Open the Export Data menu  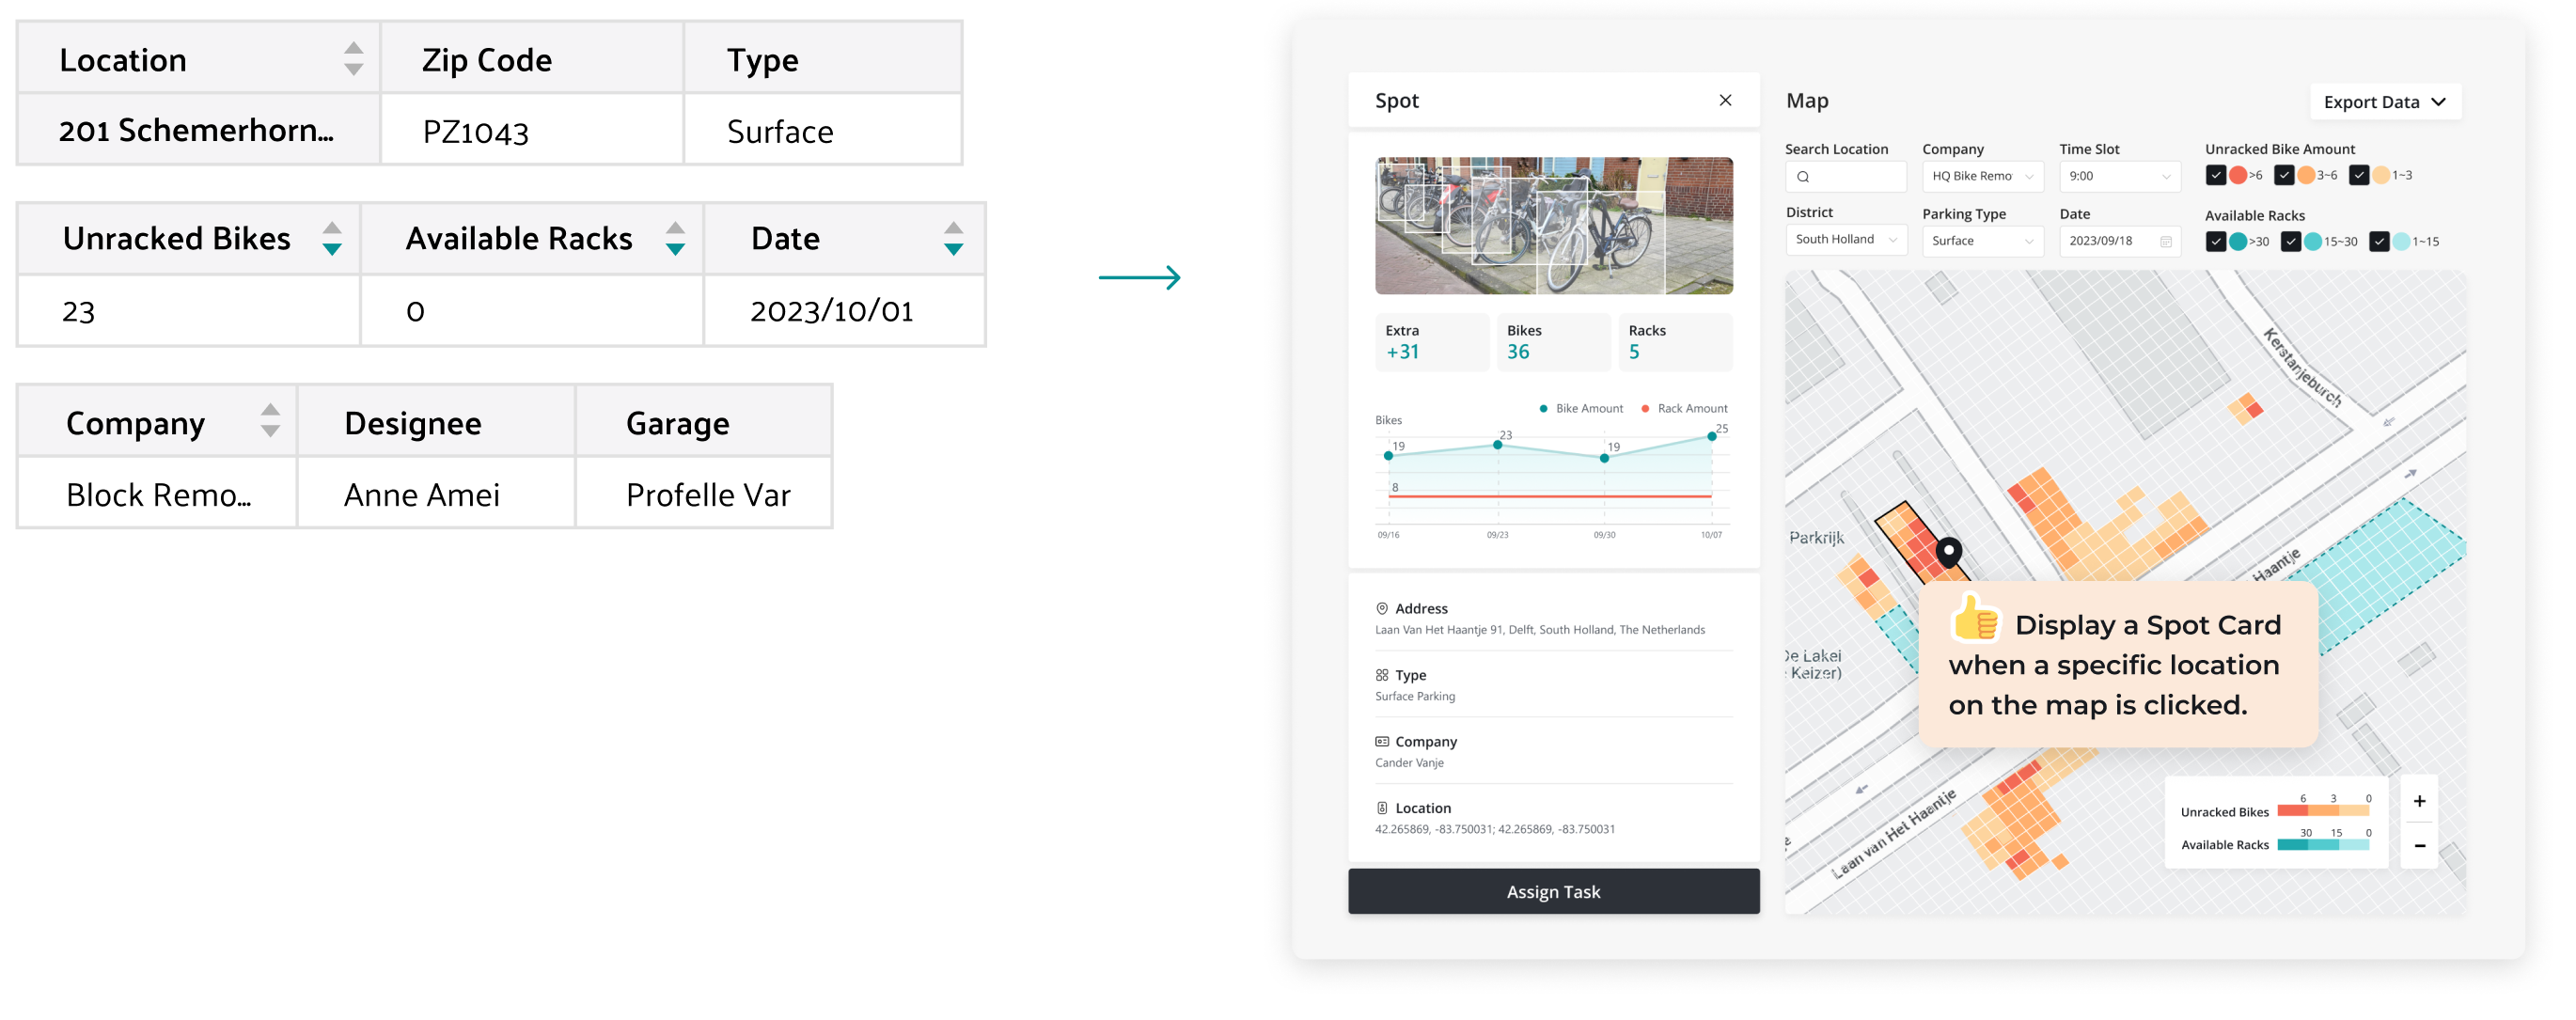coord(2384,102)
